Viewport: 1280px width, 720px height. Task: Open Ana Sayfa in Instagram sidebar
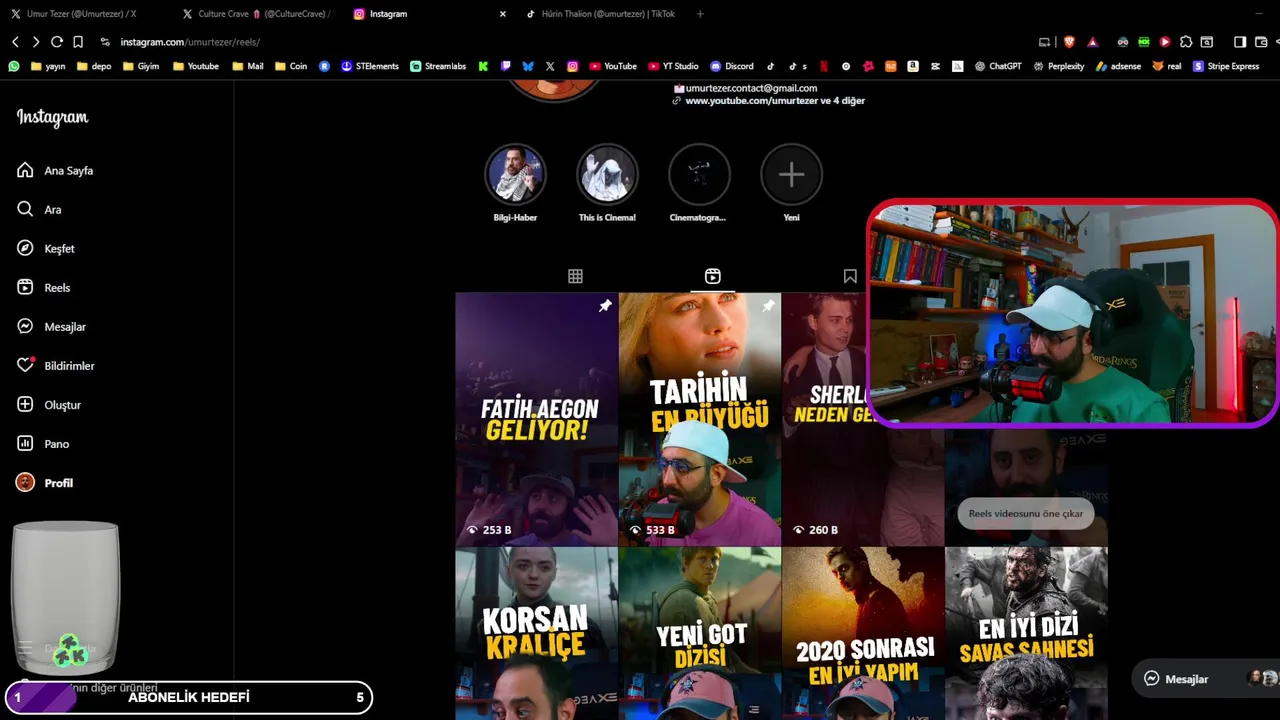pyautogui.click(x=55, y=171)
